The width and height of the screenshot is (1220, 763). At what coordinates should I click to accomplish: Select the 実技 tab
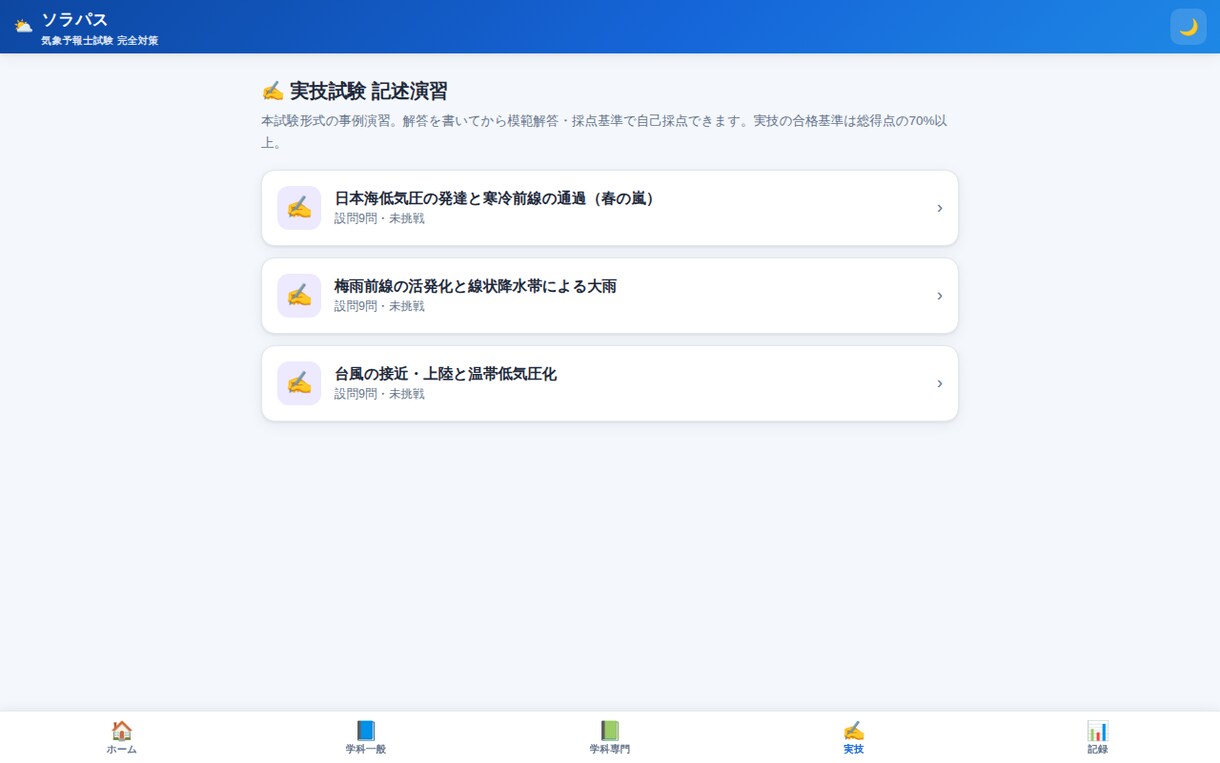coord(853,738)
